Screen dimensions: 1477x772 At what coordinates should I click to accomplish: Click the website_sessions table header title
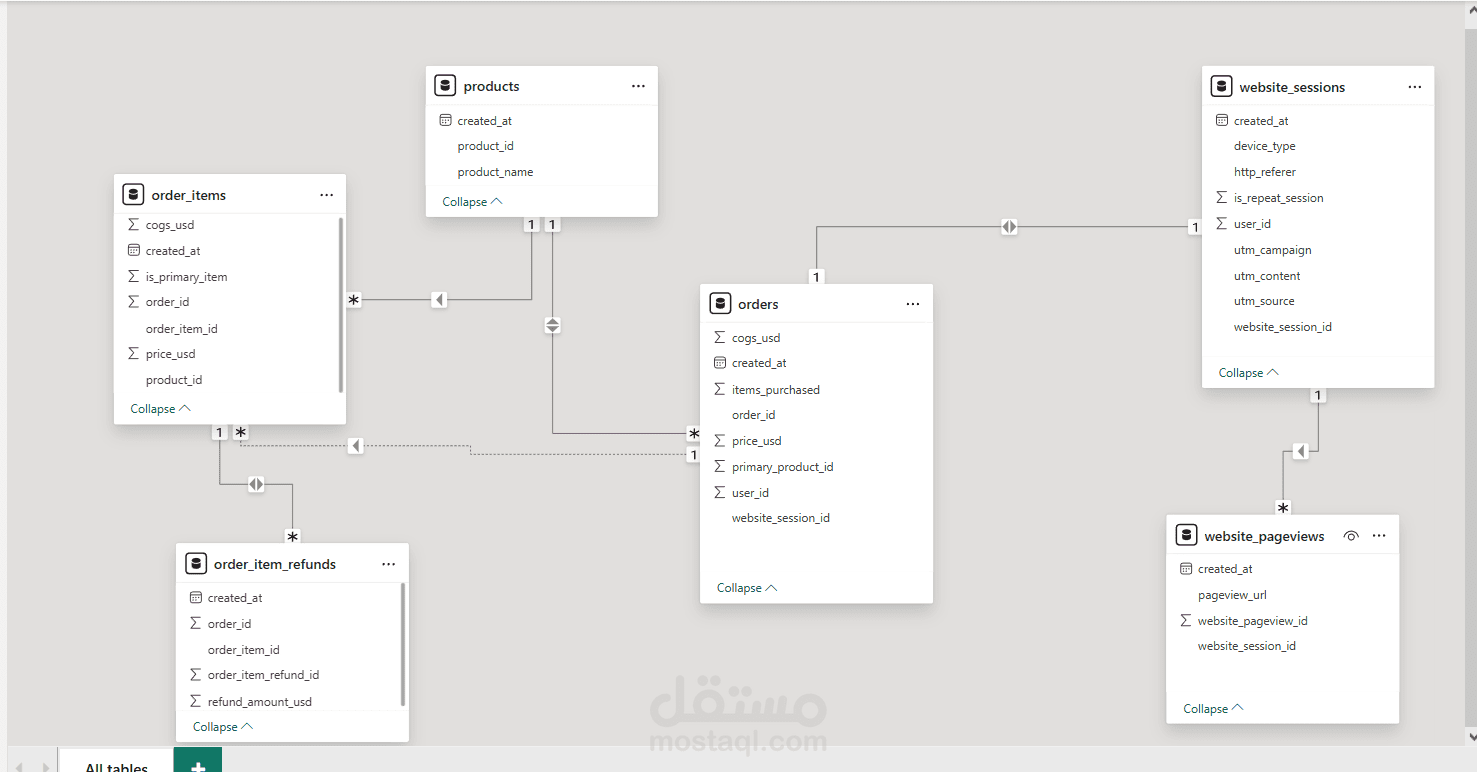(1292, 87)
